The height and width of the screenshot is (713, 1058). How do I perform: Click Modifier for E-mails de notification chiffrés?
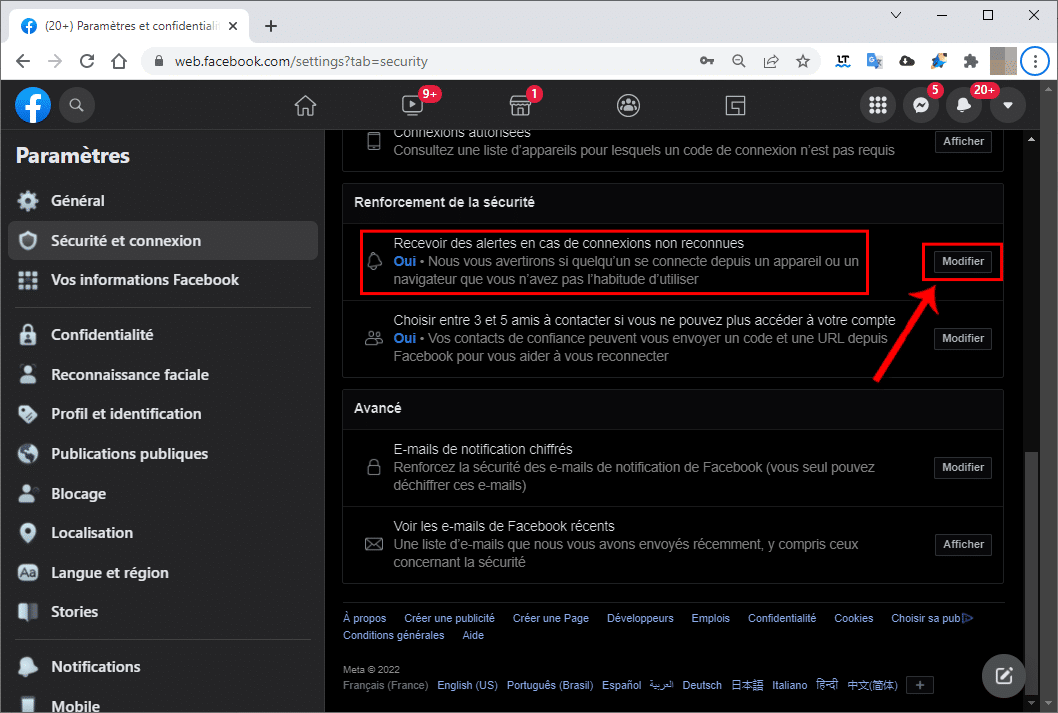[x=963, y=467]
